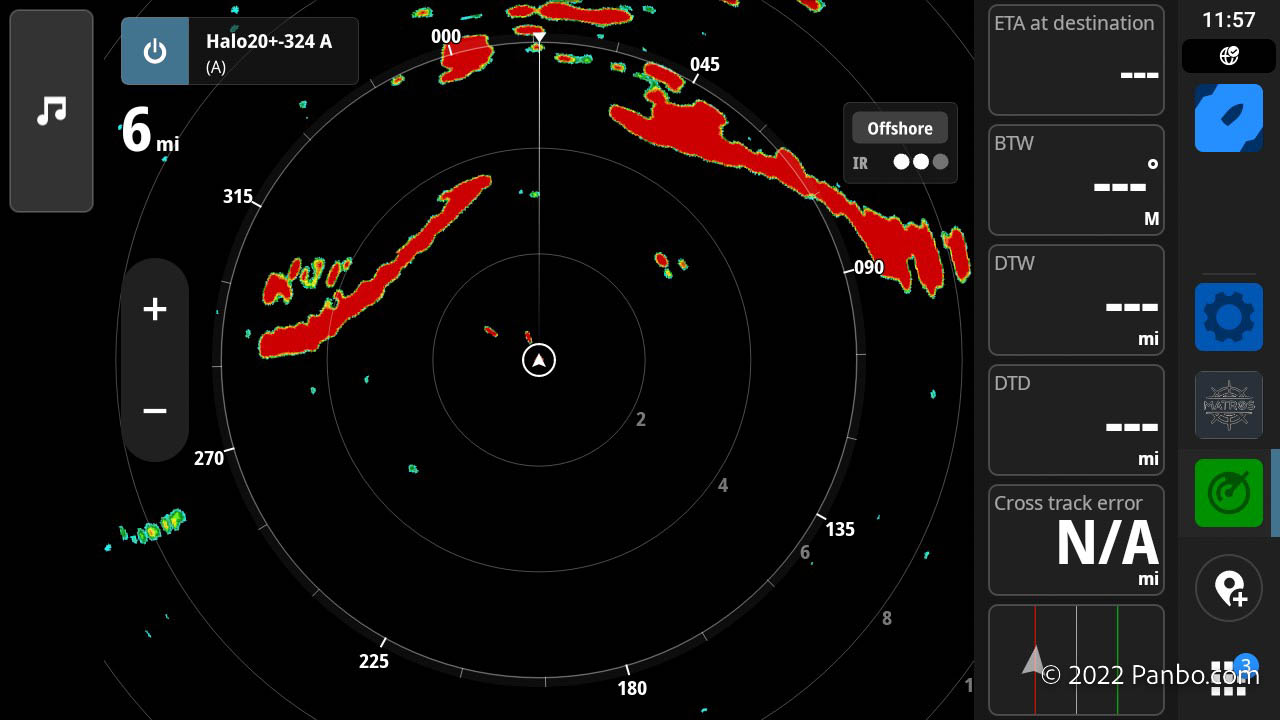Open the DTD data tile
Image resolution: width=1280 pixels, height=720 pixels.
click(x=1076, y=420)
